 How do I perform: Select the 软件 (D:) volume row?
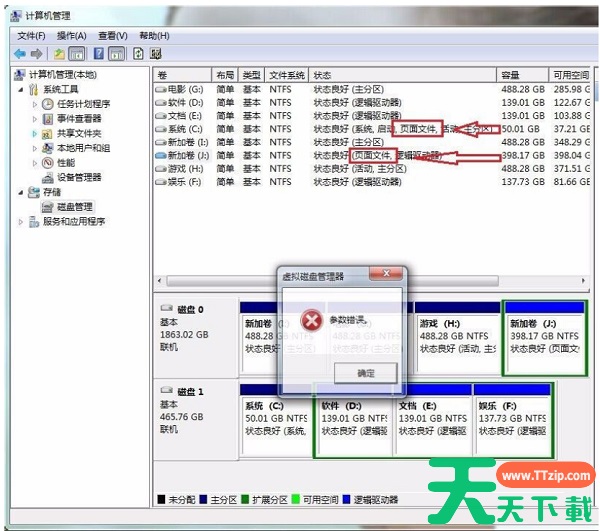371,103
